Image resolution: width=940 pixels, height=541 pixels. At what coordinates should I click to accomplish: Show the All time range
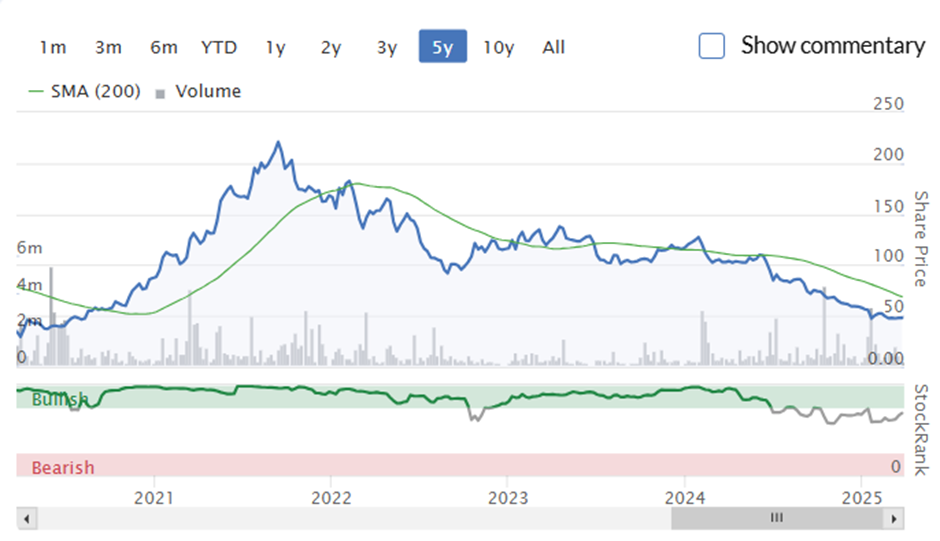coord(553,47)
